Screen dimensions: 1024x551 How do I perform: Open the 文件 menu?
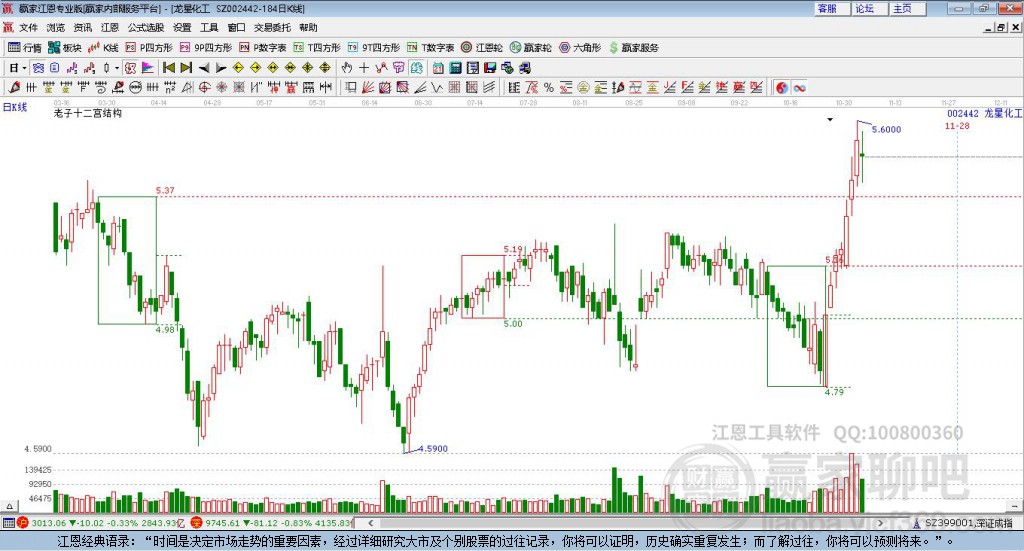click(28, 27)
